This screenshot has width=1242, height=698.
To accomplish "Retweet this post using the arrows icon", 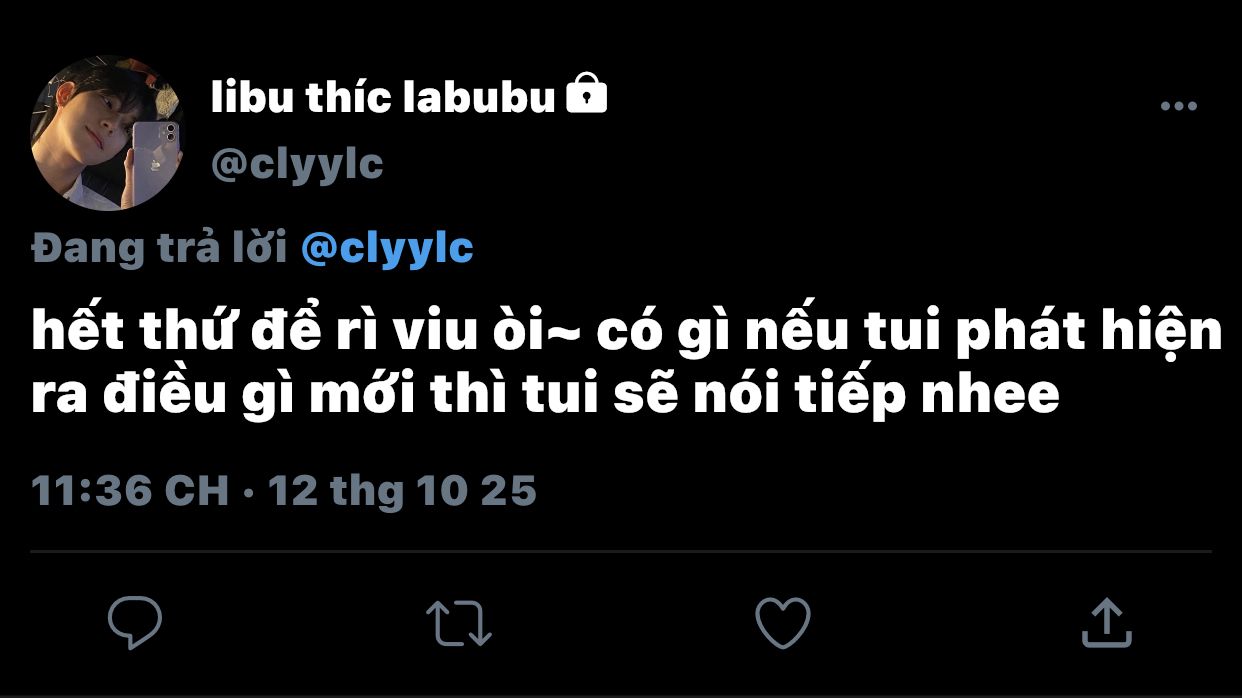I will tap(459, 622).
